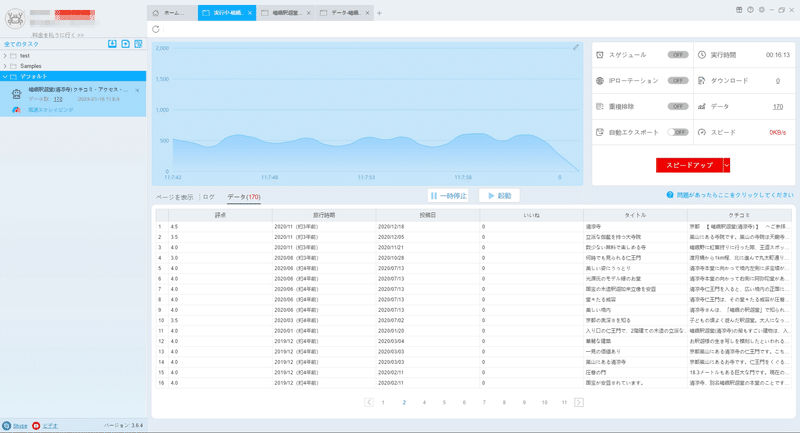
Task: Click the 一時停止 pause button
Action: (x=448, y=195)
